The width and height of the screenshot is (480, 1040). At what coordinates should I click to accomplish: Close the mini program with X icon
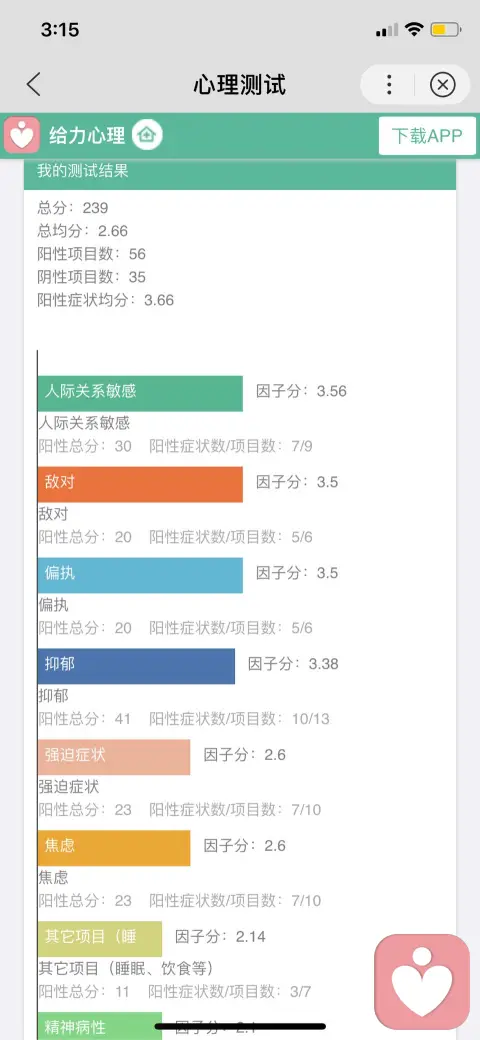click(x=443, y=85)
